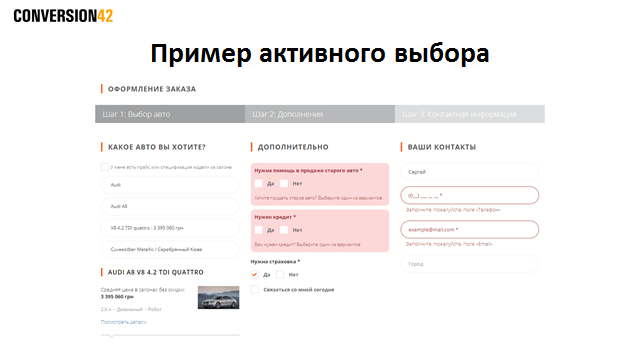Click the price text '3 395 060 грн'
This screenshot has height=360, width=640.
pos(117,297)
